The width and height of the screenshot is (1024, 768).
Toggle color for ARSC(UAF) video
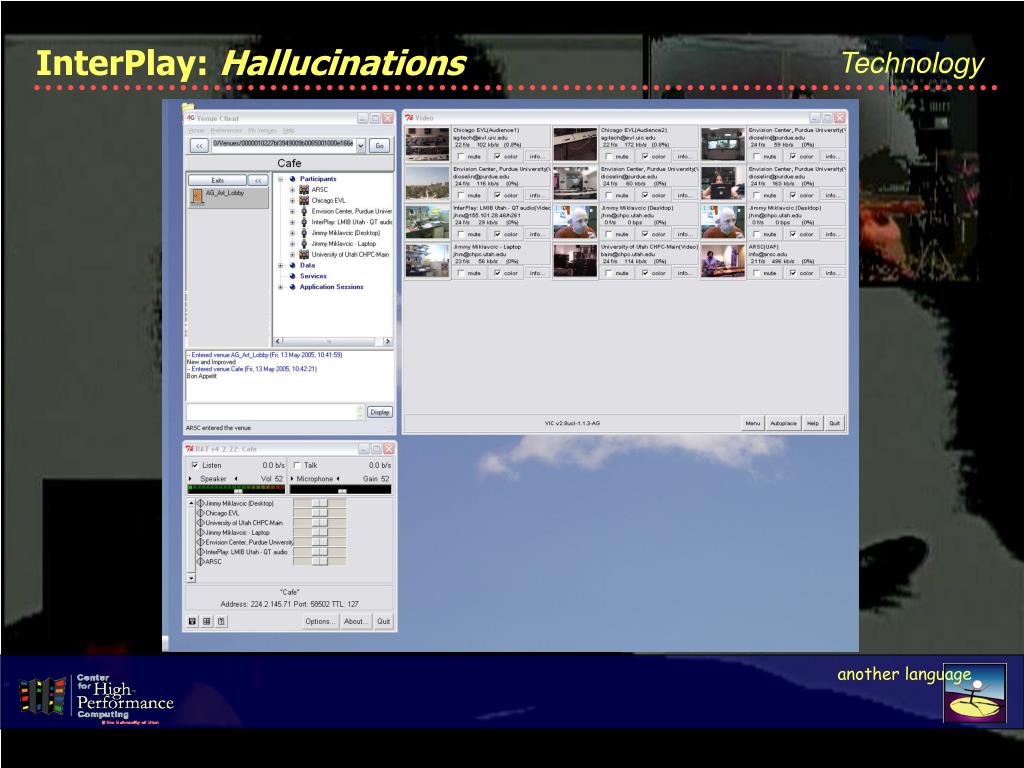tap(793, 273)
